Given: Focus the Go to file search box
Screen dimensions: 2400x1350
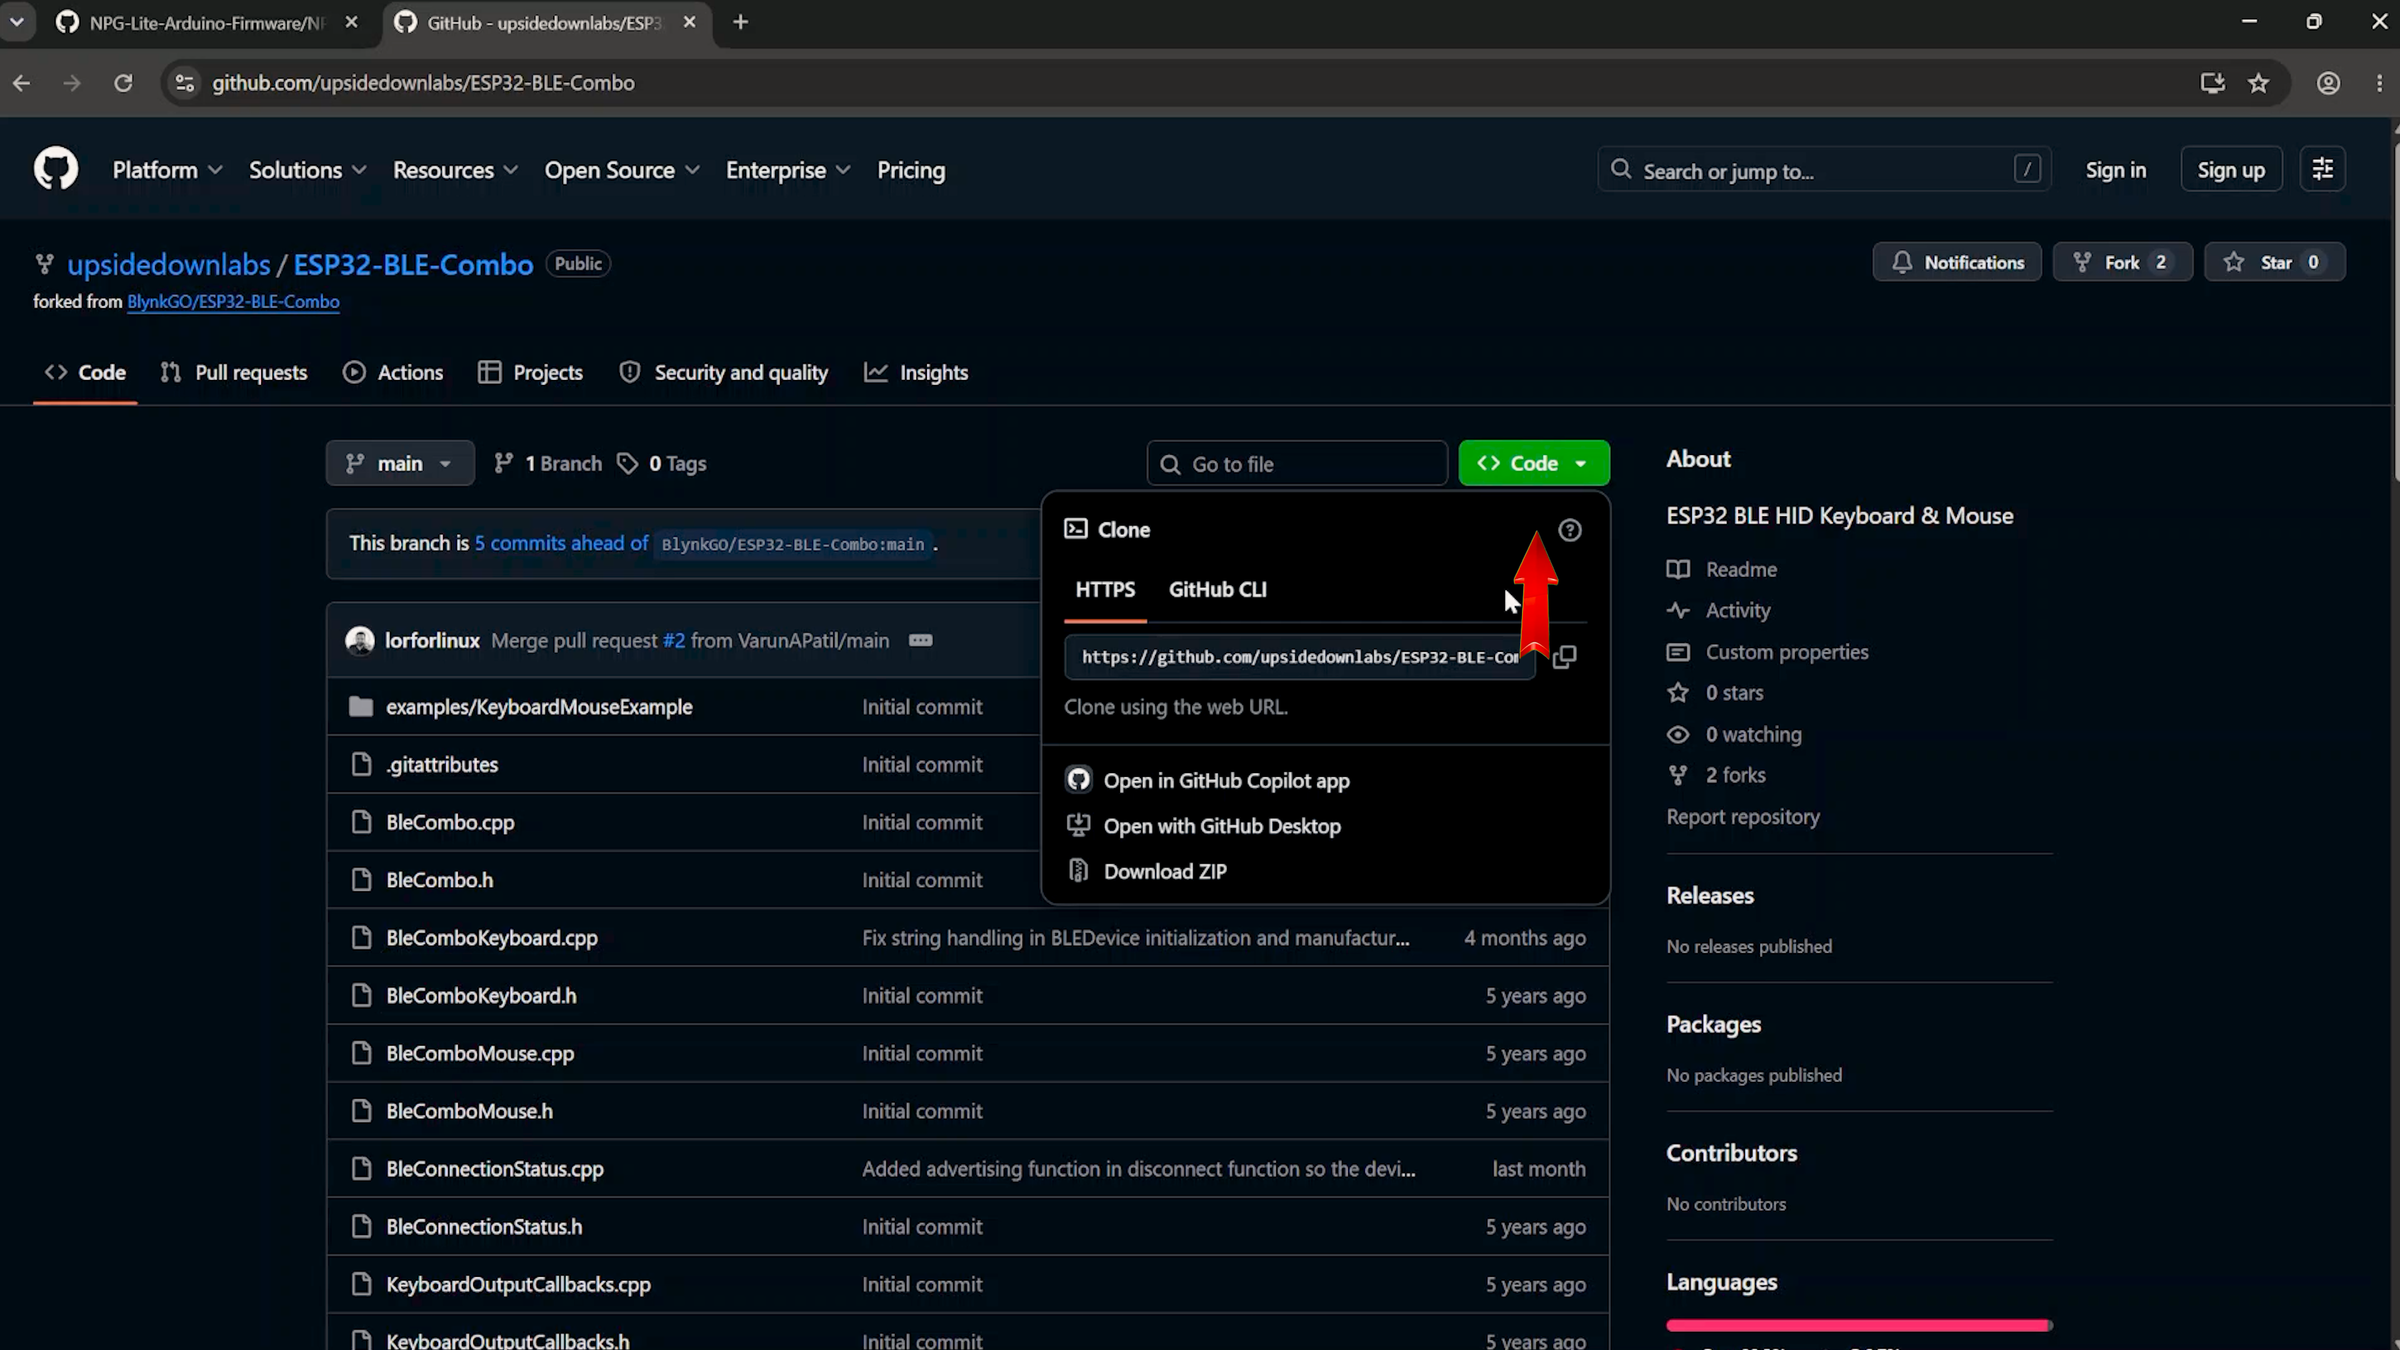Looking at the screenshot, I should point(1297,464).
